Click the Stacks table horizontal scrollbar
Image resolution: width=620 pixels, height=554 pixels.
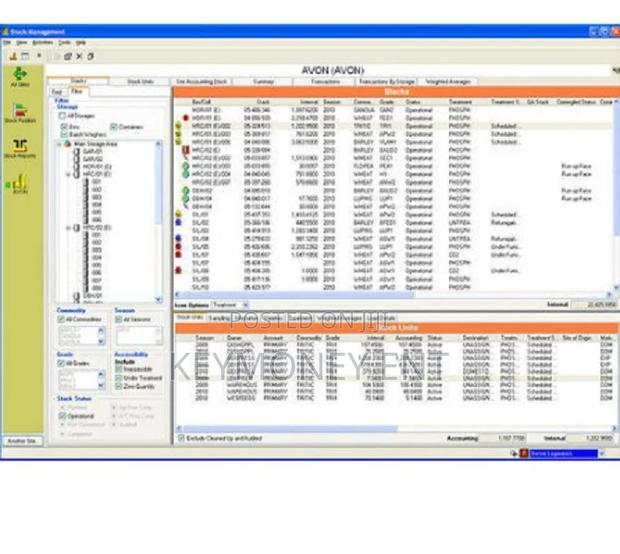(x=393, y=294)
